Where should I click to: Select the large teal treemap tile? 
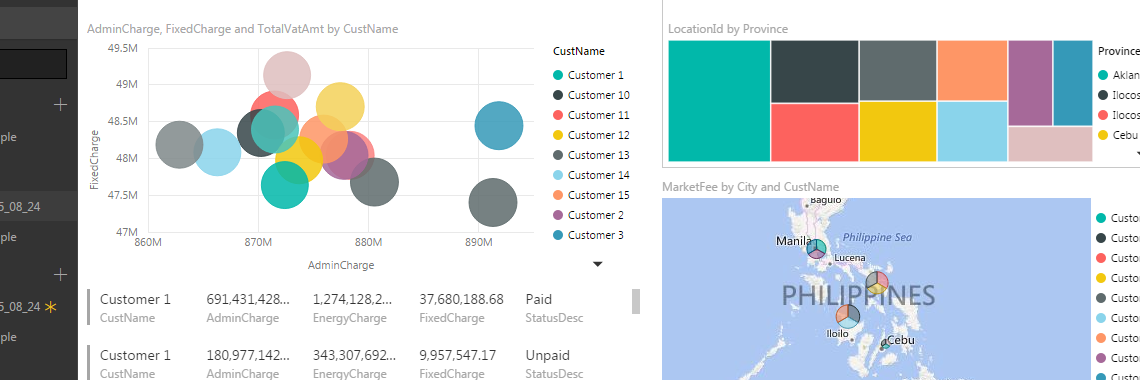(x=718, y=101)
